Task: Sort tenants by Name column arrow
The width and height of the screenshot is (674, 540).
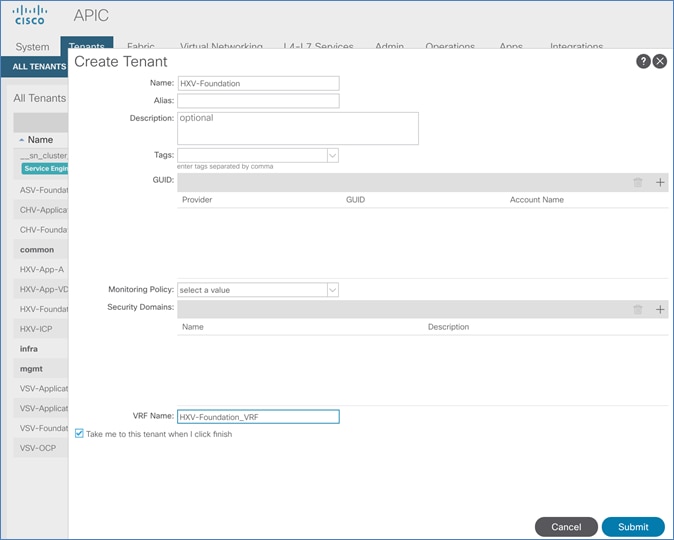Action: pos(21,140)
